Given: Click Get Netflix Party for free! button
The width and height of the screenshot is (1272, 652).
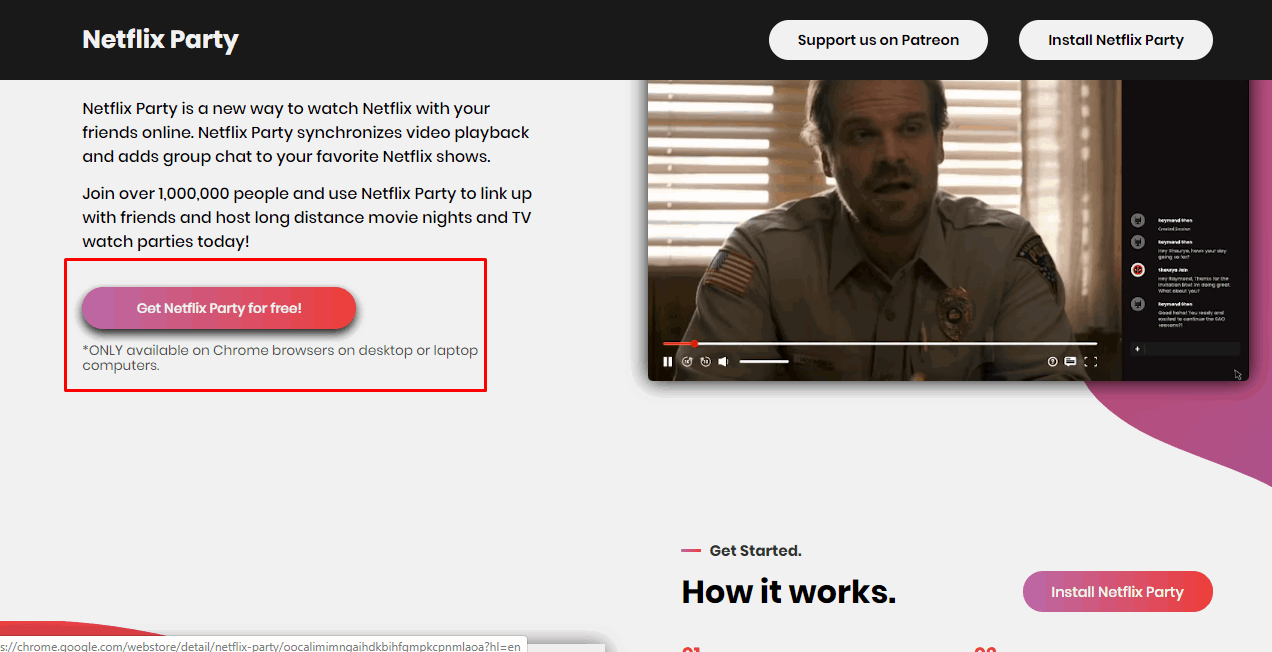Looking at the screenshot, I should [219, 308].
